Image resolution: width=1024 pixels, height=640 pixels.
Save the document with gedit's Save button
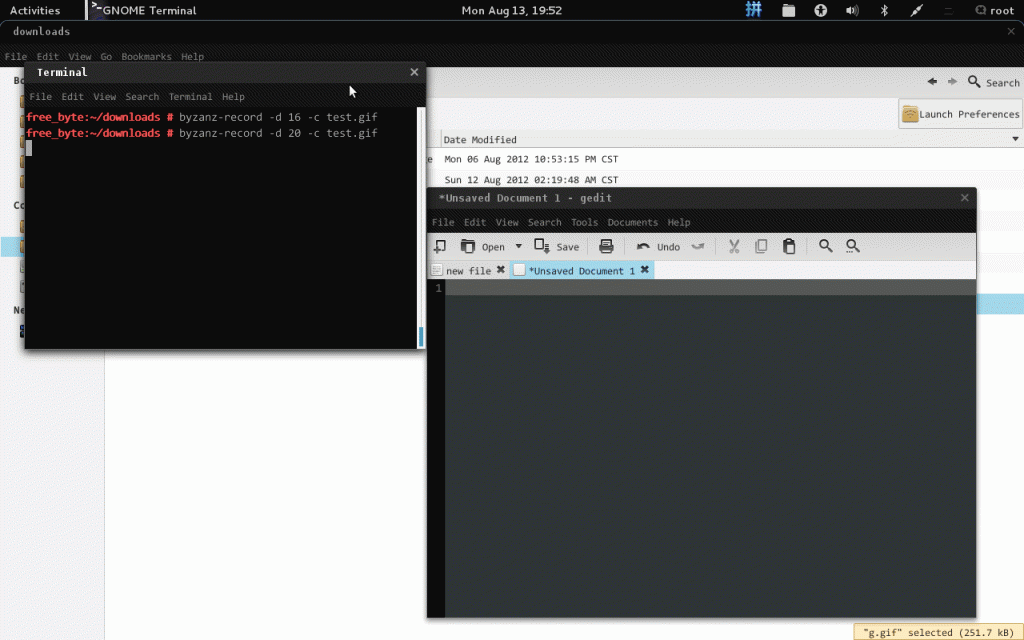click(x=556, y=246)
